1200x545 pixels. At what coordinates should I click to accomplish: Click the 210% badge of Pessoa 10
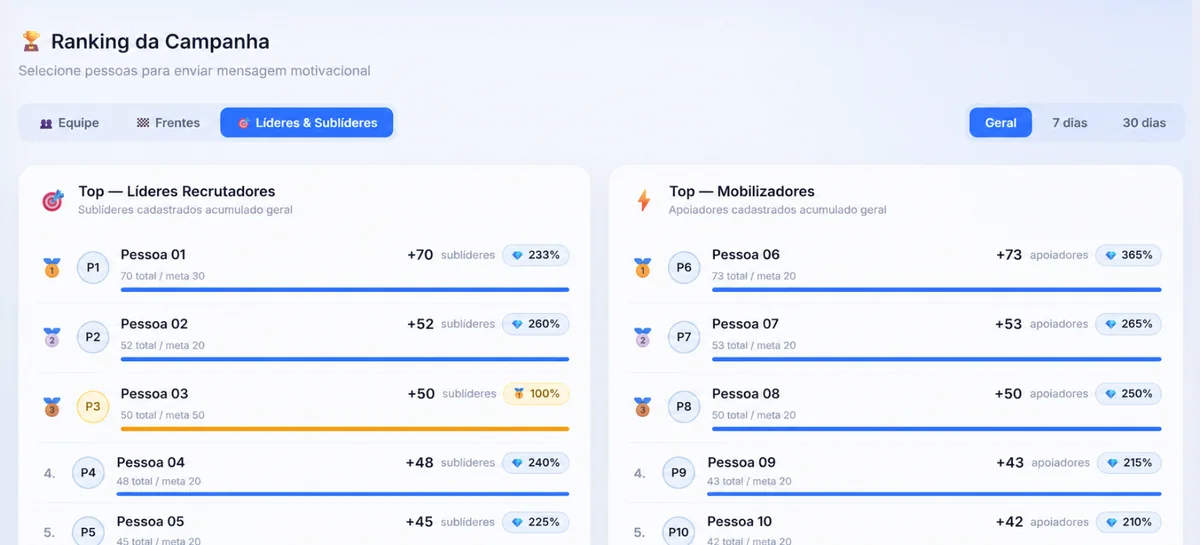click(1129, 522)
